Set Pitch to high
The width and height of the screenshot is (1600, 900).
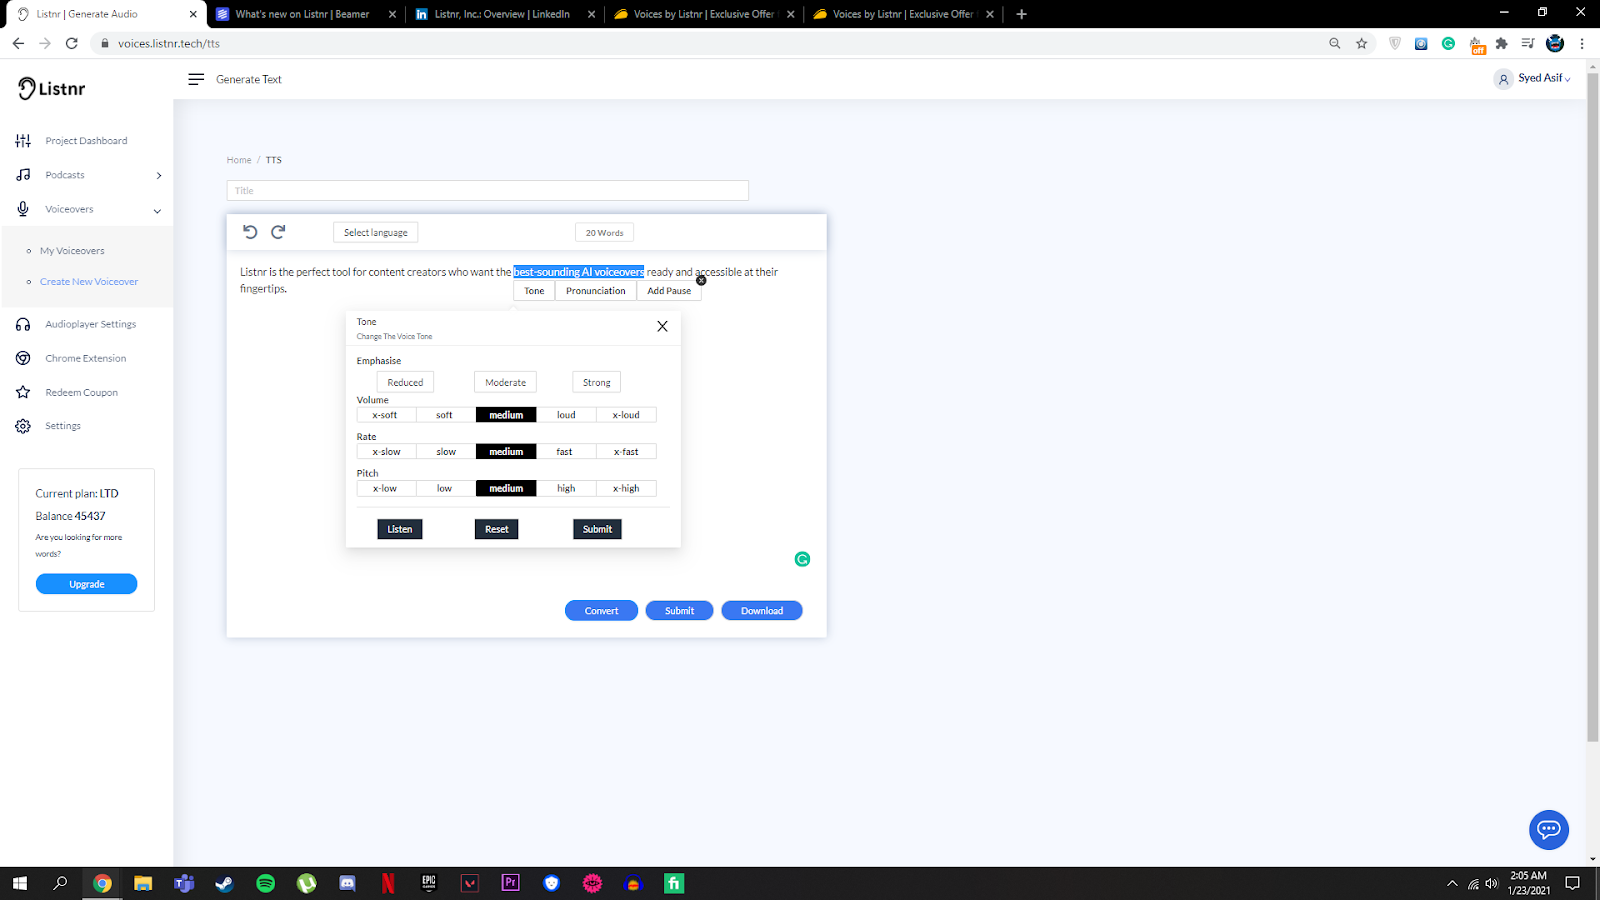566,489
